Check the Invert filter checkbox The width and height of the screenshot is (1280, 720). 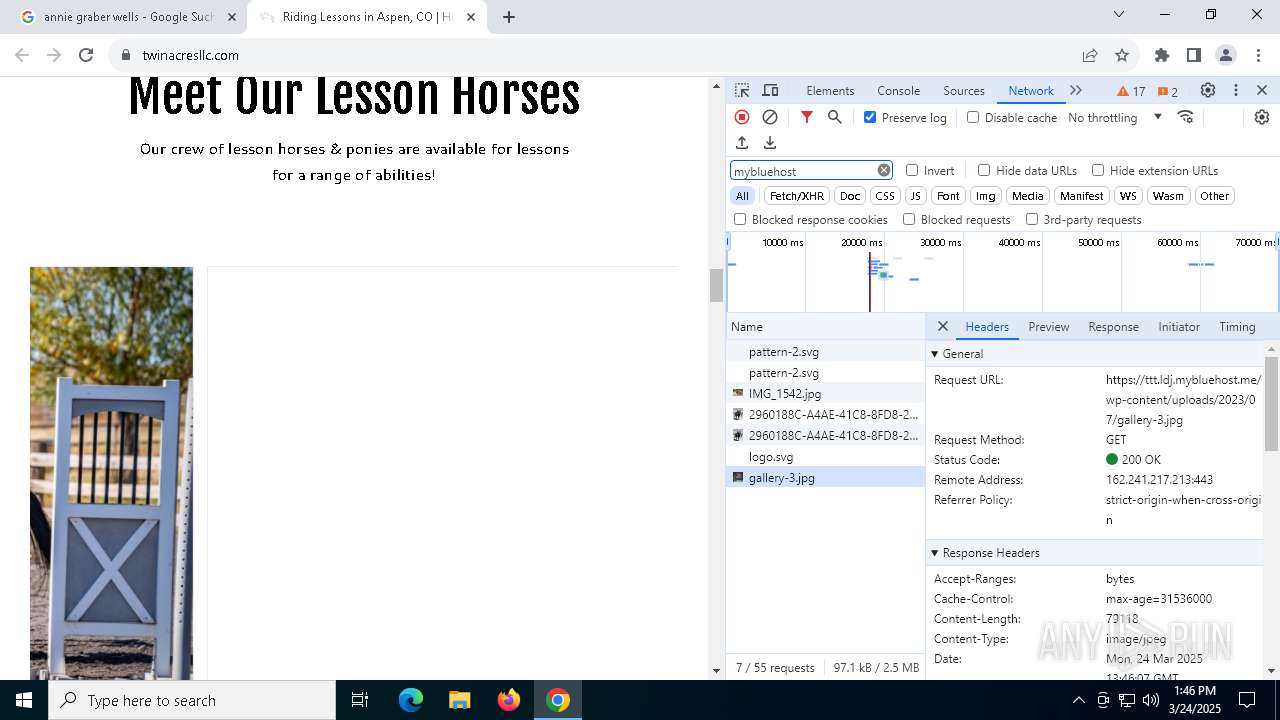click(912, 170)
